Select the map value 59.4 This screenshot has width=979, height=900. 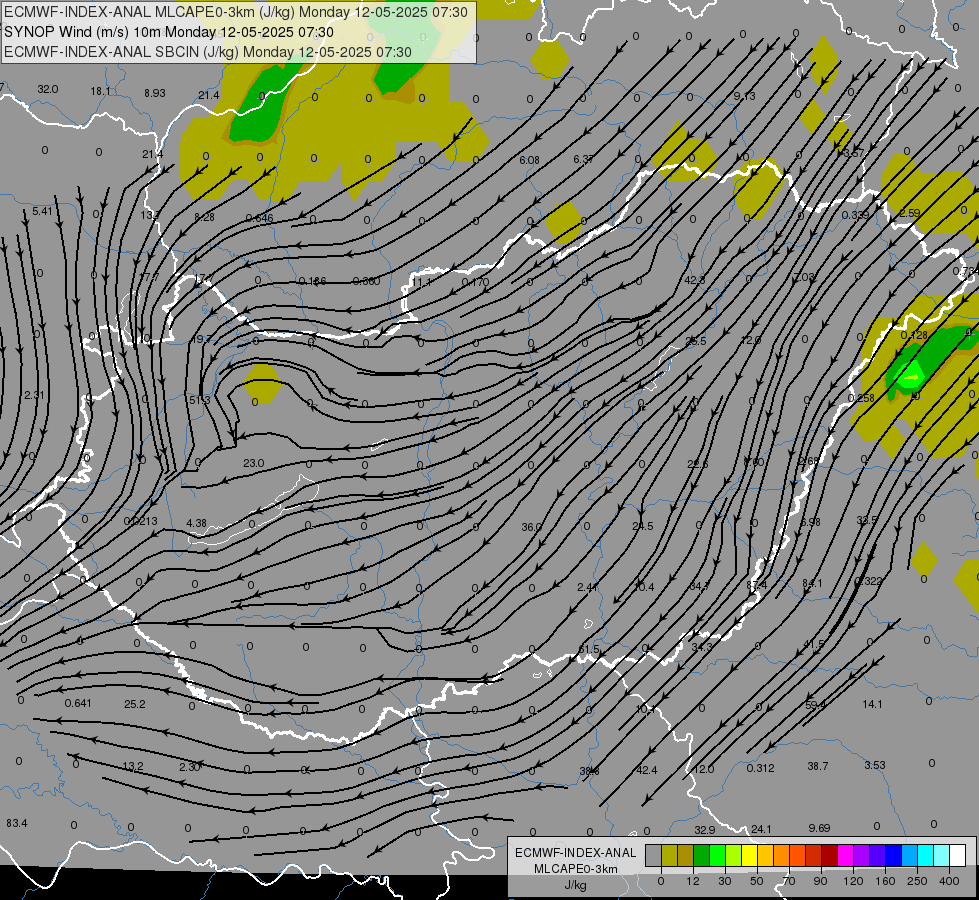point(815,705)
